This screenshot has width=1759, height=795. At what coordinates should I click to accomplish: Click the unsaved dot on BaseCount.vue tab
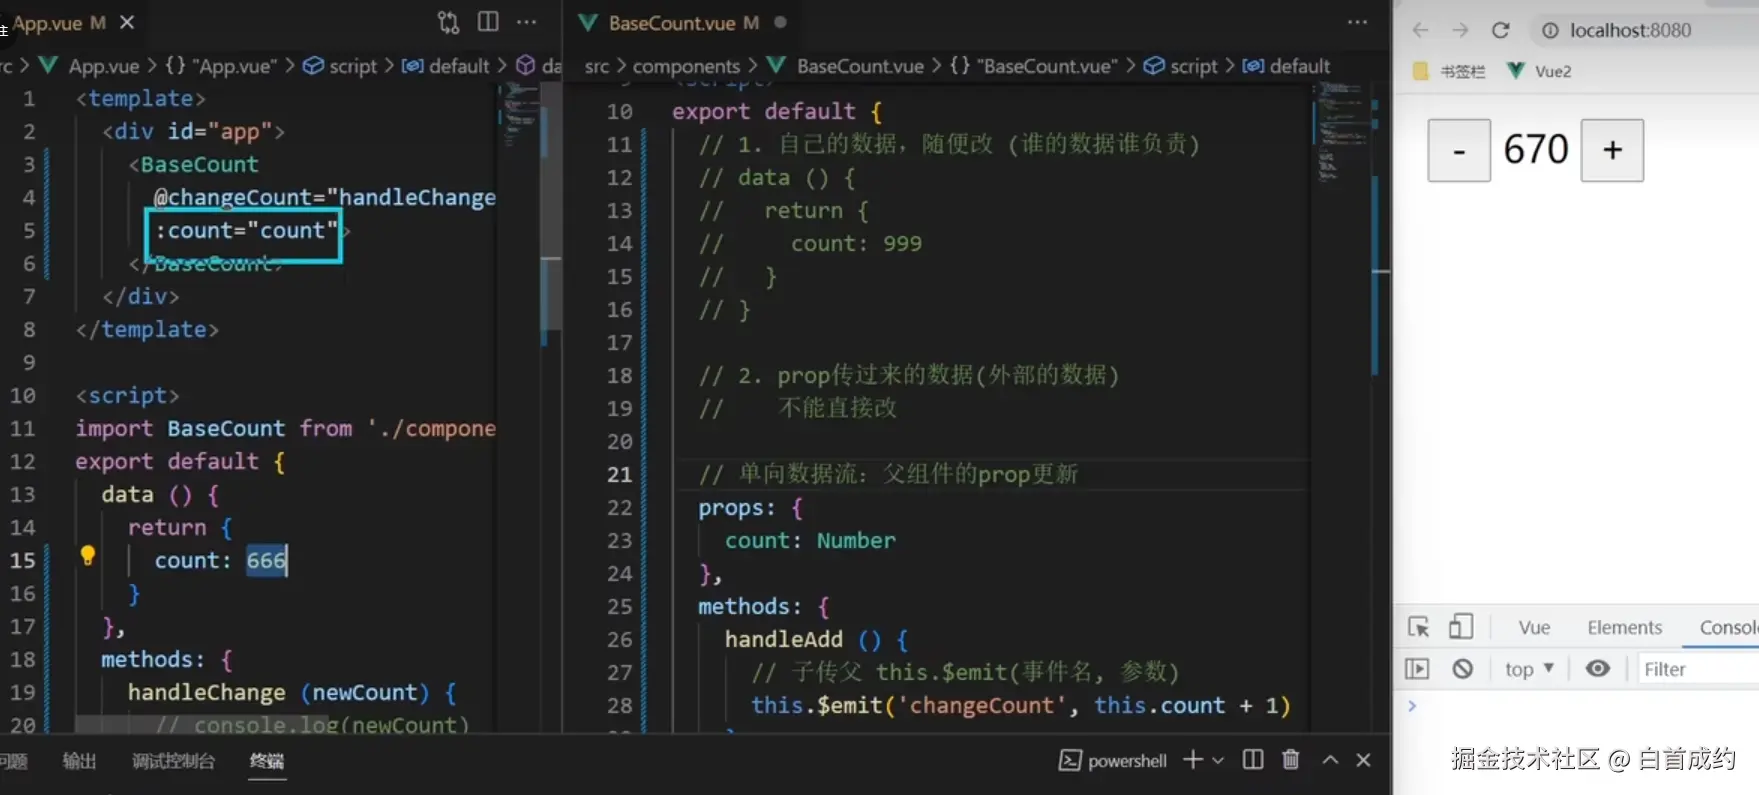pyautogui.click(x=780, y=22)
